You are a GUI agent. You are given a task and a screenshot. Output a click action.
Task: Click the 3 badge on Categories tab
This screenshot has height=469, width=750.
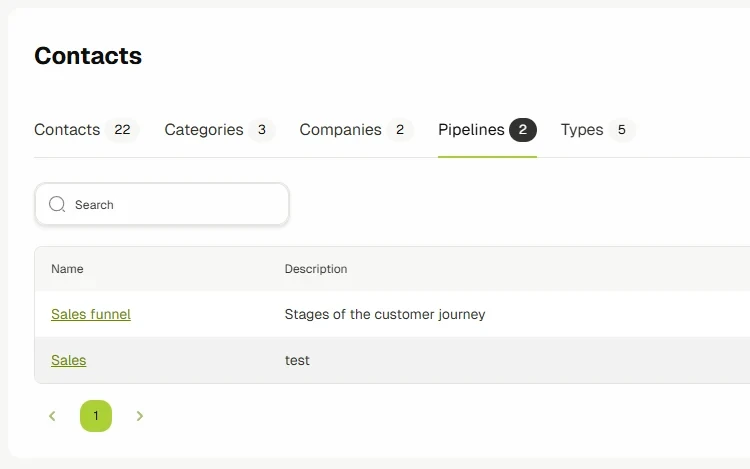262,130
